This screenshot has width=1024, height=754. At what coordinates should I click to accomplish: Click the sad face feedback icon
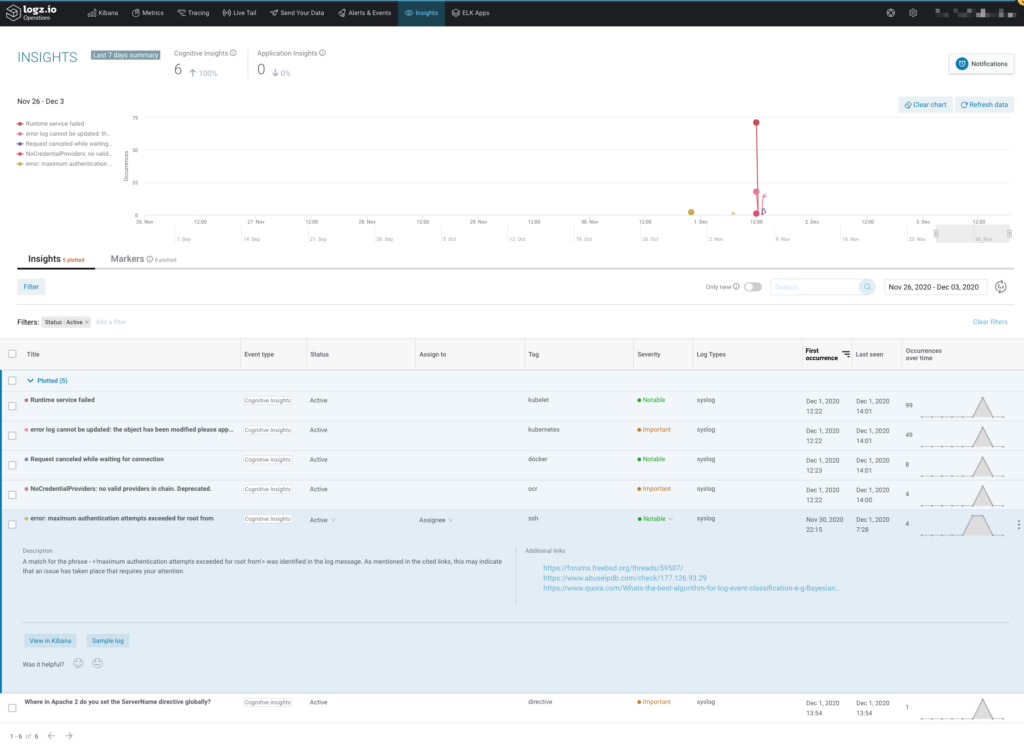point(97,663)
